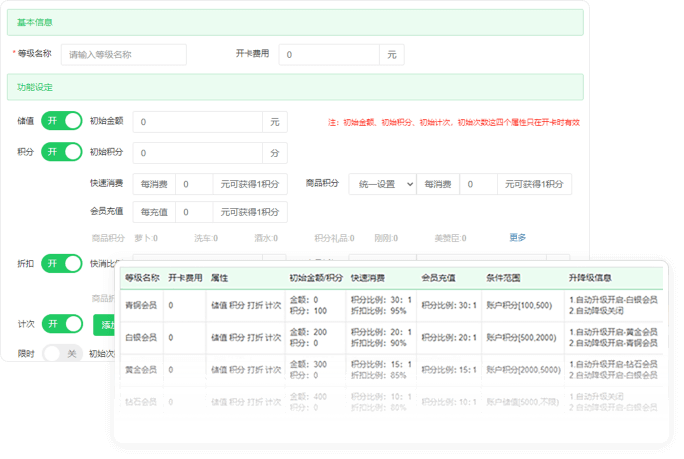684x459 pixels.
Task: Click the 商品积分 每消费 amount input
Action: [x=479, y=185]
